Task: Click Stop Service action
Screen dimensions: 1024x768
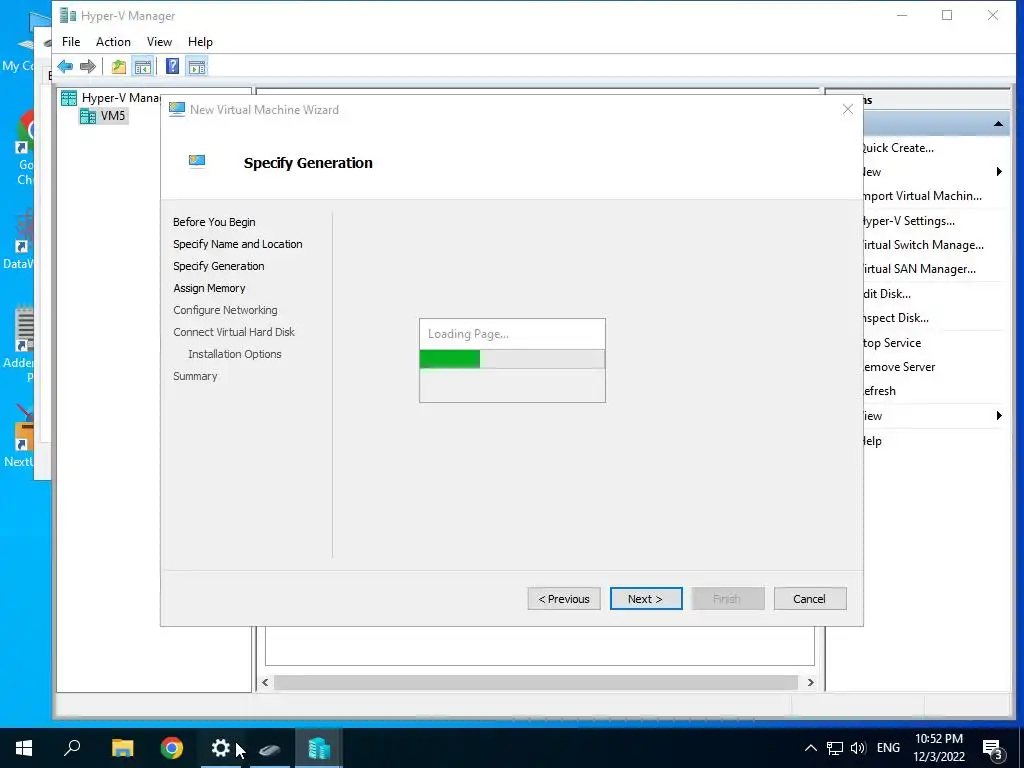Action: pyautogui.click(x=892, y=343)
